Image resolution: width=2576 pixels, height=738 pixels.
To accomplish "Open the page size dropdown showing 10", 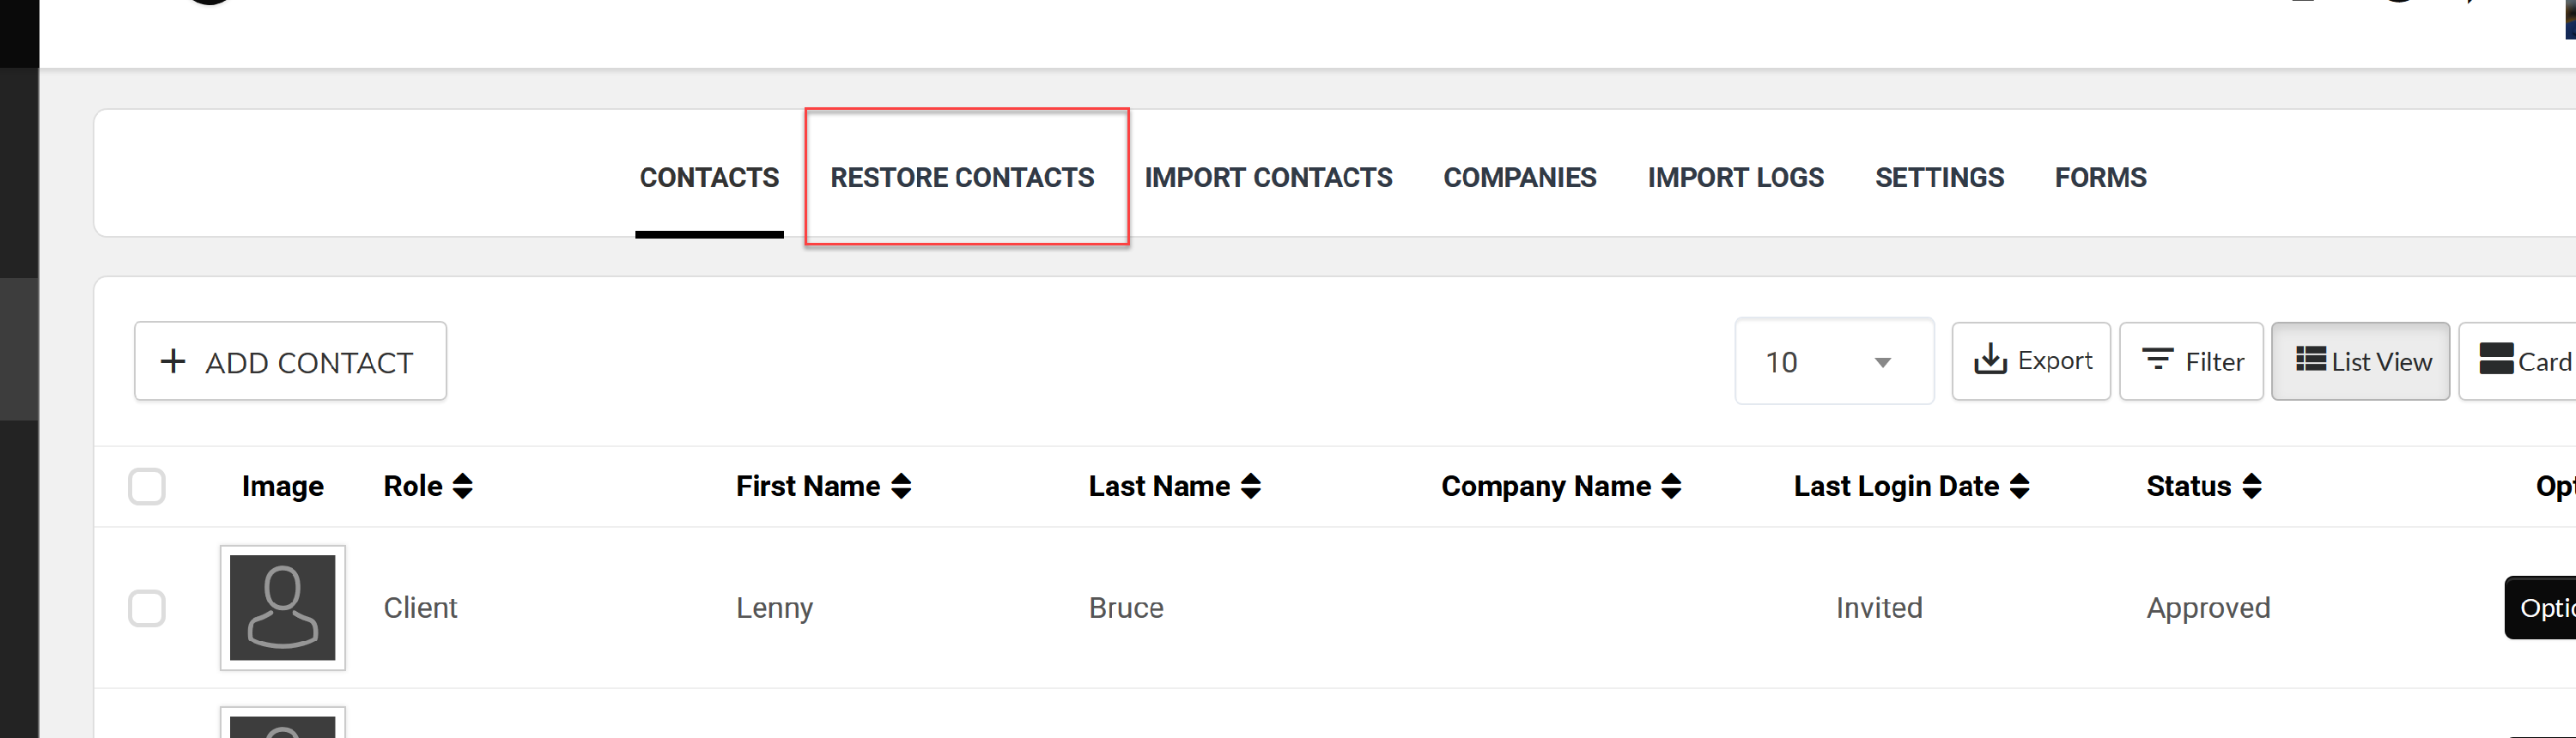I will click(x=1834, y=361).
